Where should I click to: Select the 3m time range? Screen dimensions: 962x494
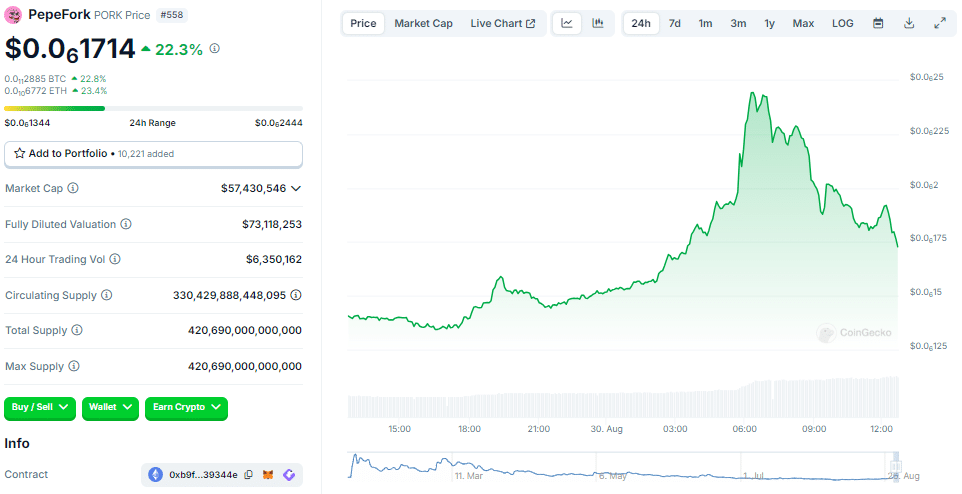click(738, 23)
